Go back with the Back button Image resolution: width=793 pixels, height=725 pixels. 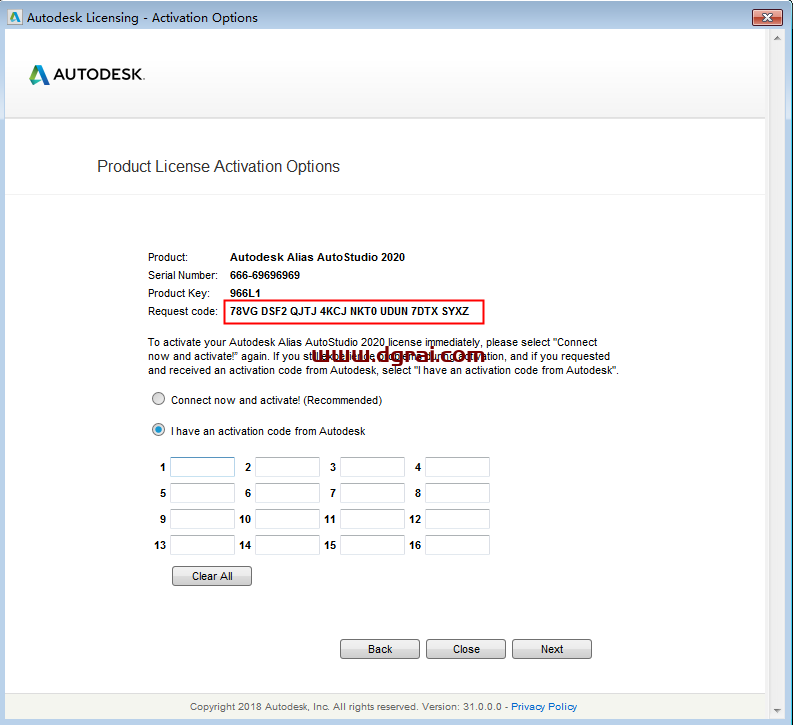pyautogui.click(x=380, y=649)
